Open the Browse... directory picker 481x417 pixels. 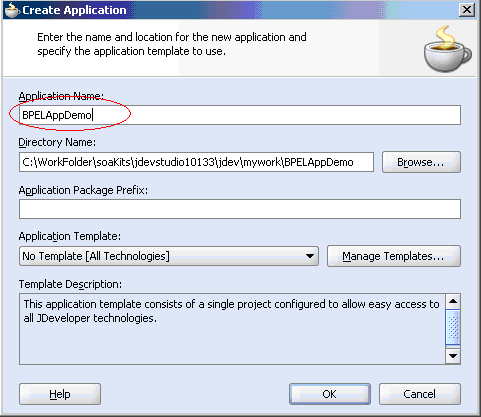pyautogui.click(x=421, y=162)
